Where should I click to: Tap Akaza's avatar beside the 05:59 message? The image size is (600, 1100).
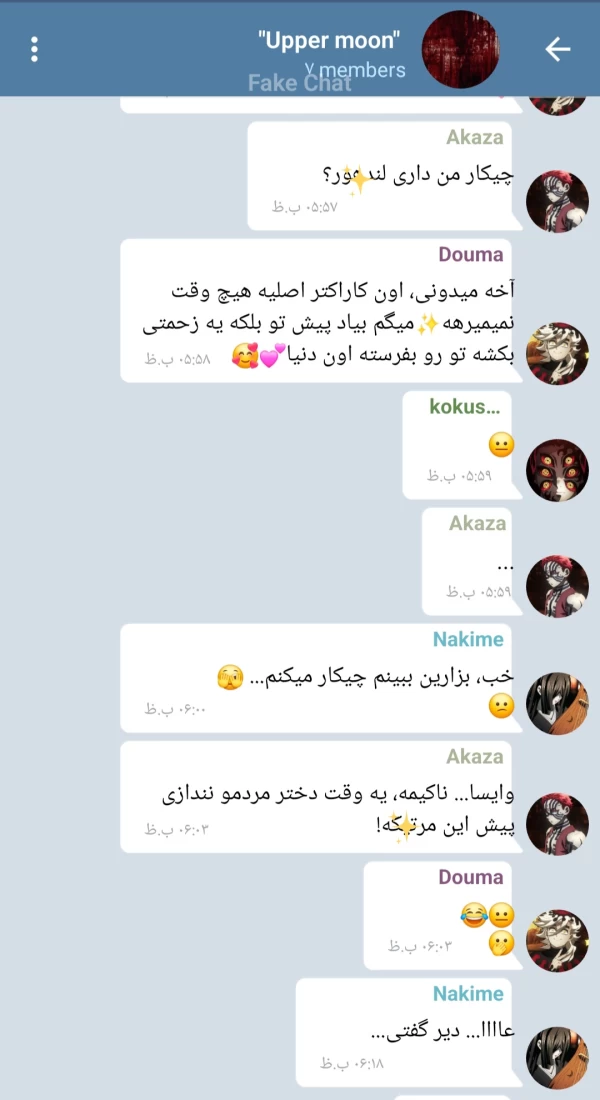click(557, 586)
